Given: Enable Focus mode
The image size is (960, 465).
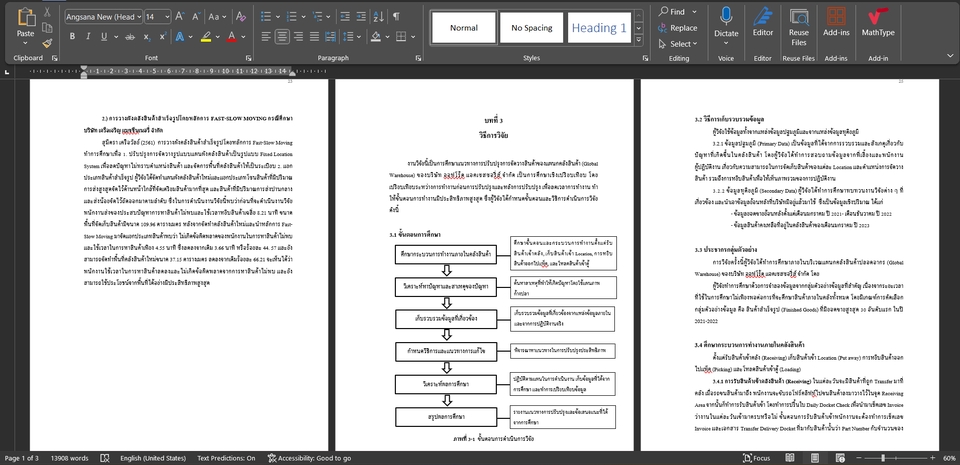Looking at the screenshot, I should point(757,458).
